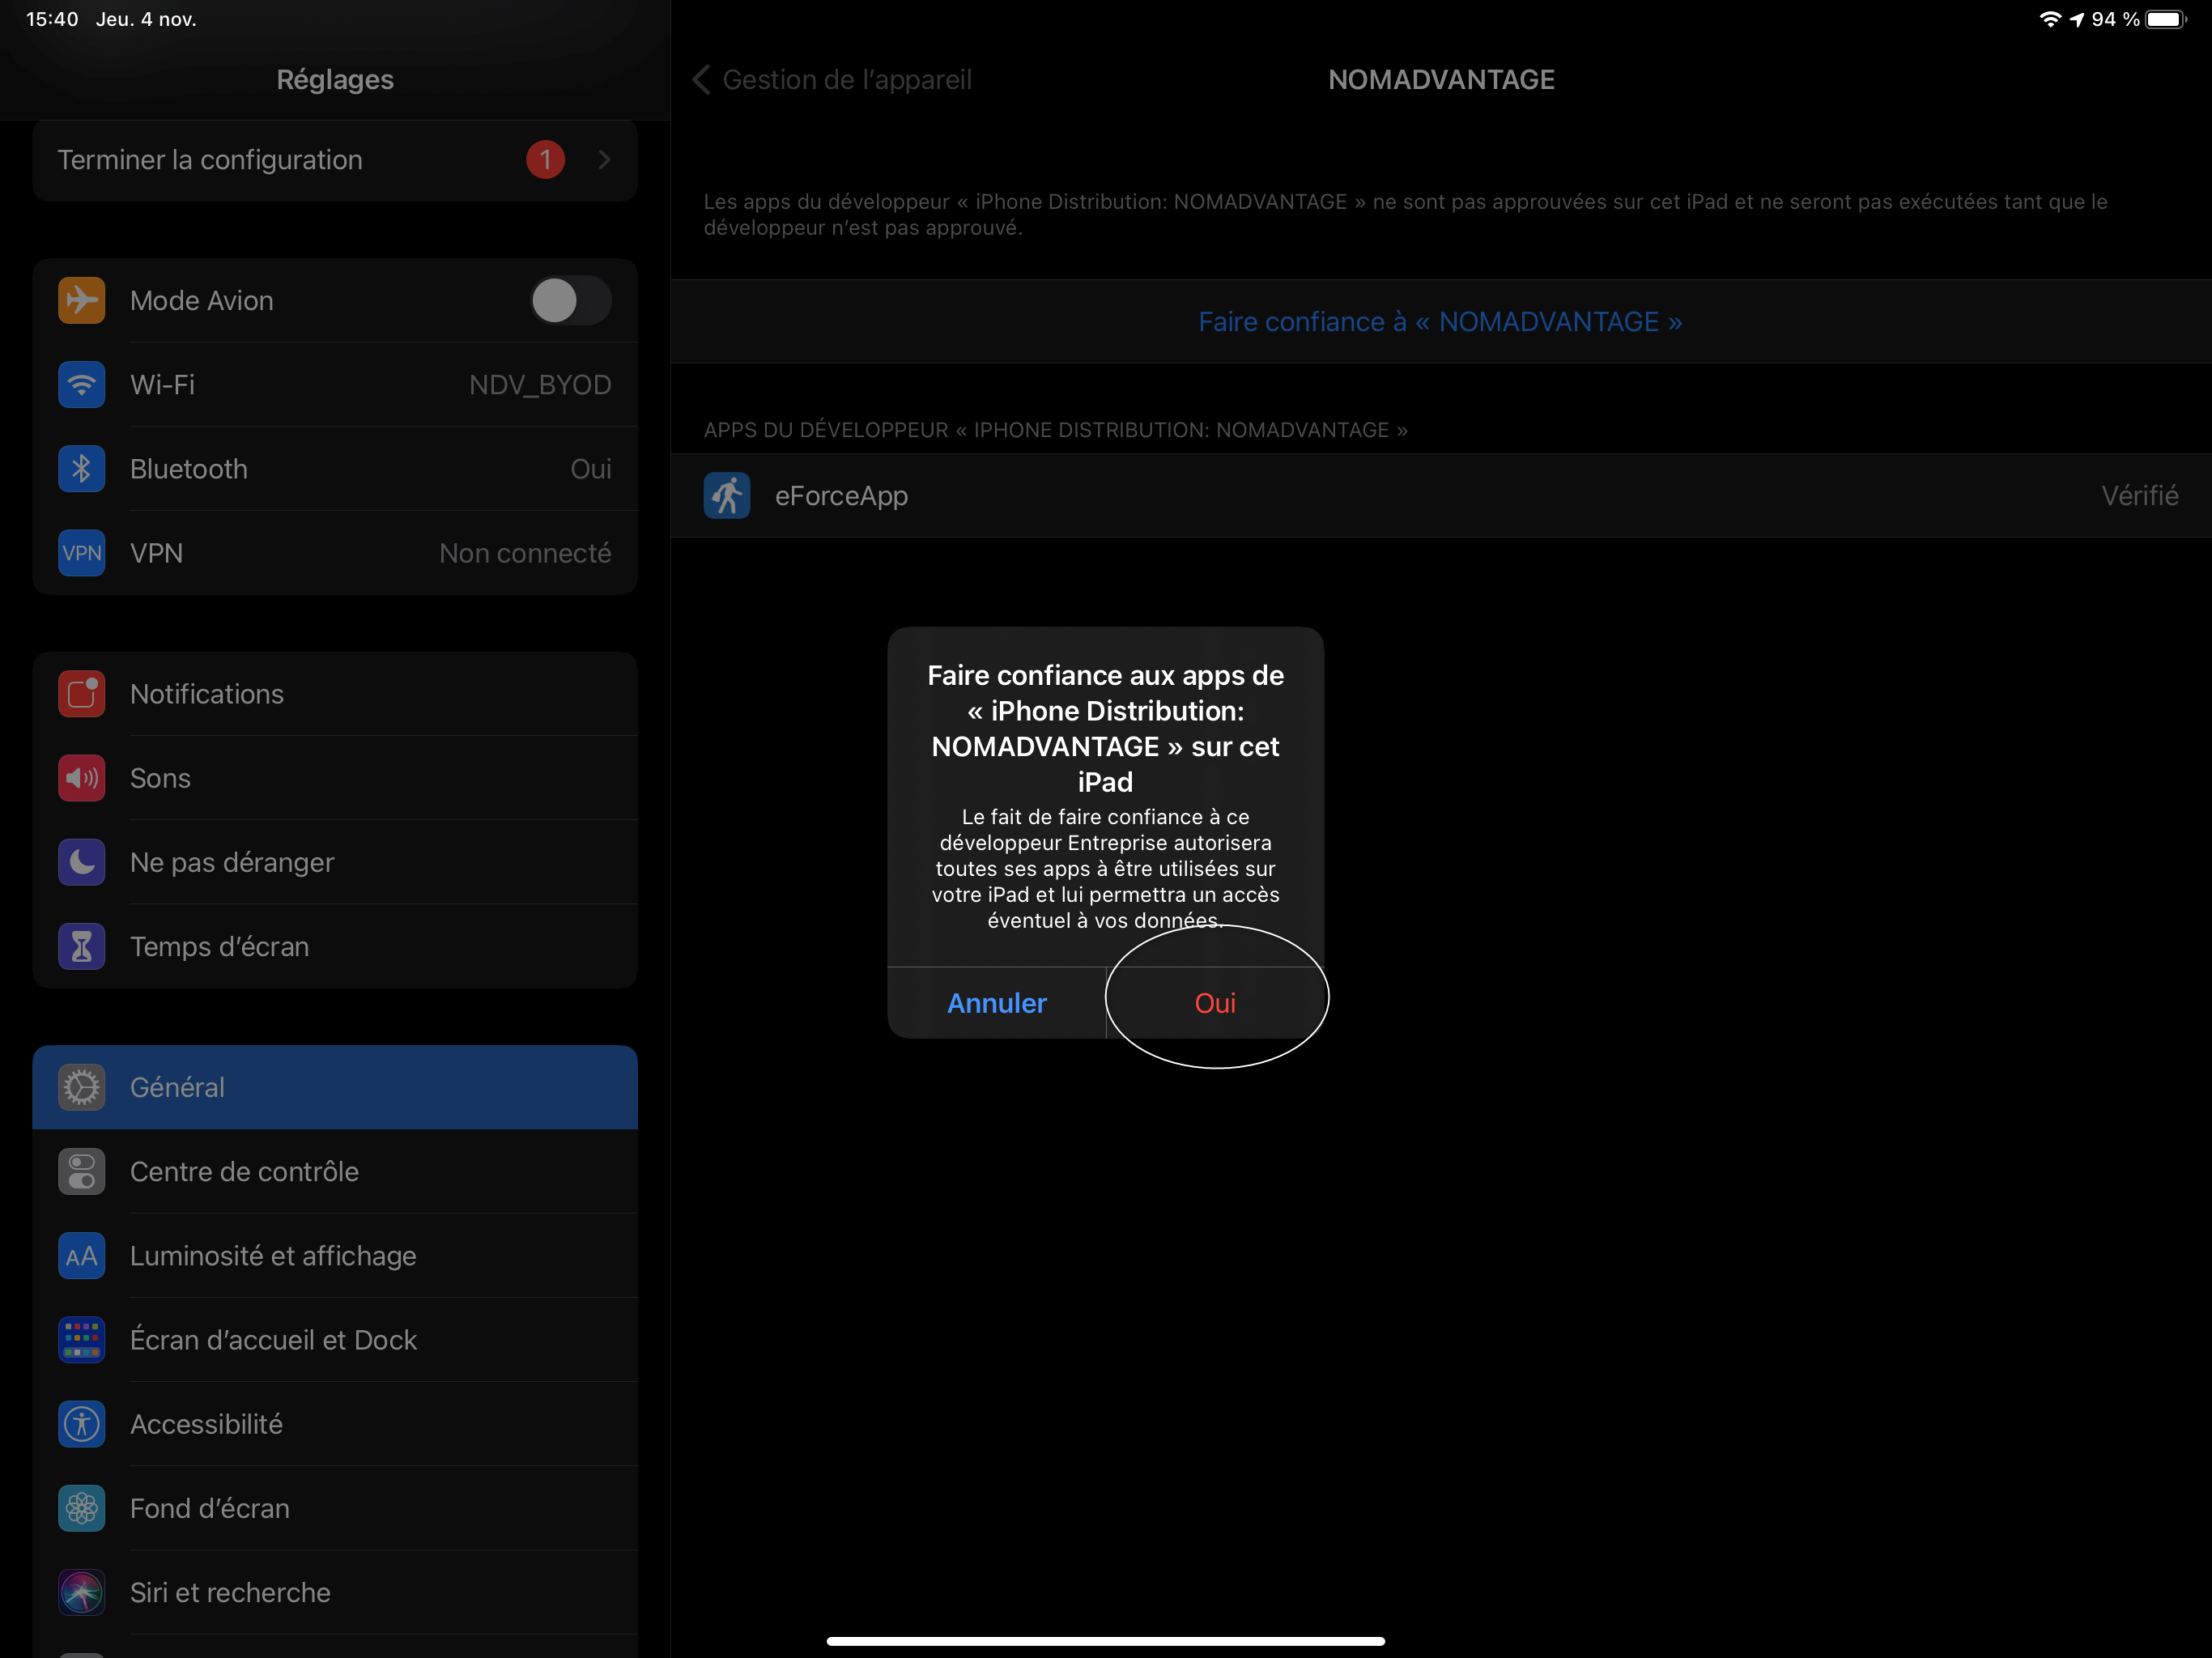Tap the 94 % battery percentage
Screen dimensions: 2212x1658
2115,19
